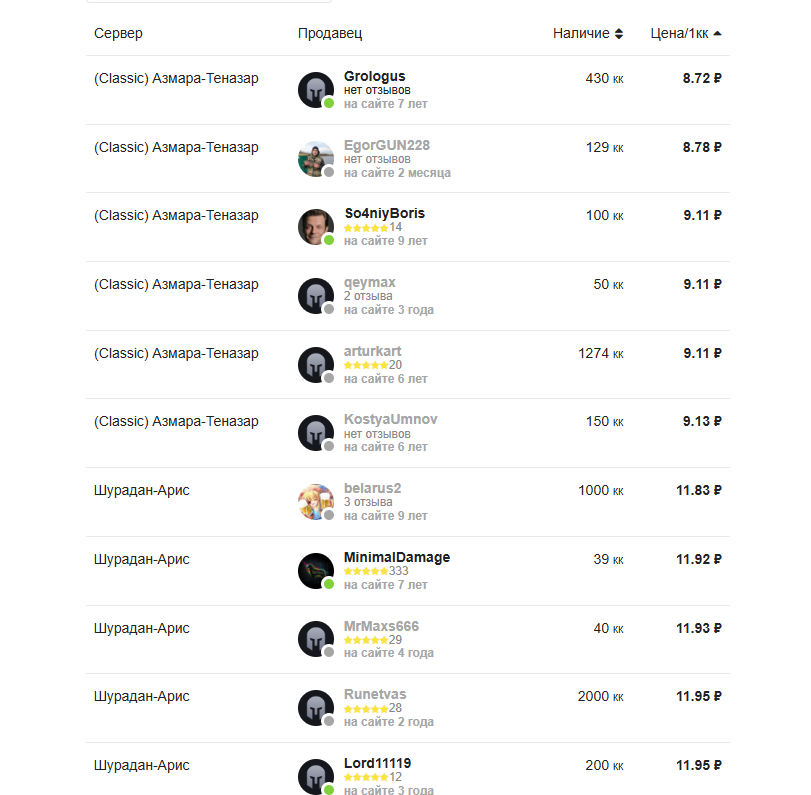The image size is (811, 795).
Task: Open arturkart's helmet avatar
Action: 315,365
